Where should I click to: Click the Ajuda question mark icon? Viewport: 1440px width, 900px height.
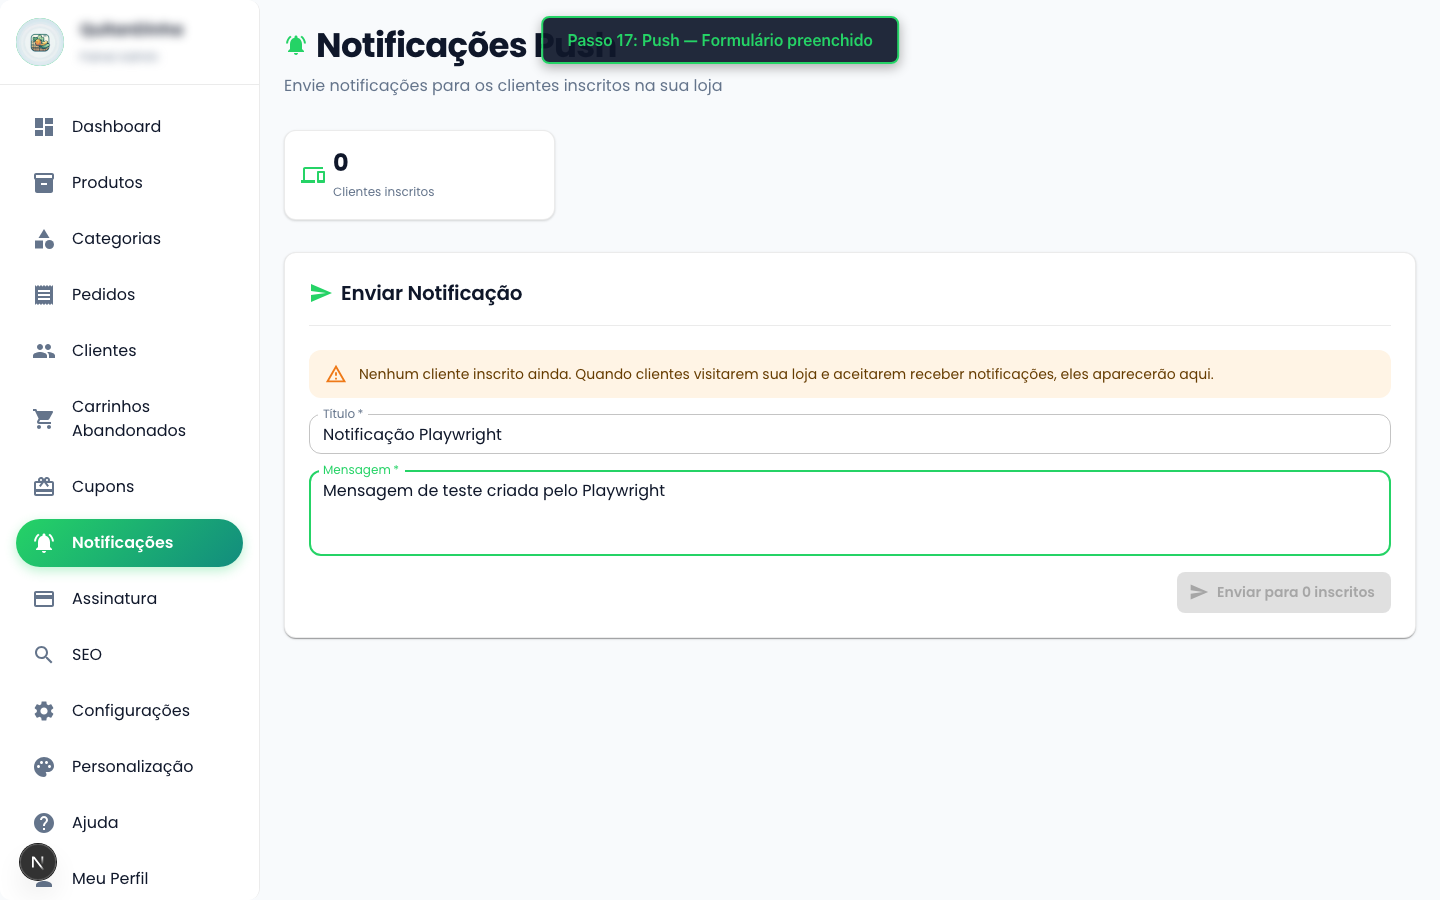click(44, 823)
